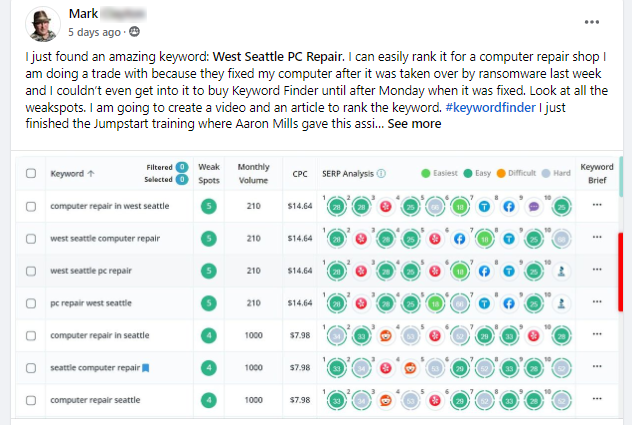Click weak spots badge for west seattle pc repair
Viewport: 632px width, 425px height.
point(207,271)
